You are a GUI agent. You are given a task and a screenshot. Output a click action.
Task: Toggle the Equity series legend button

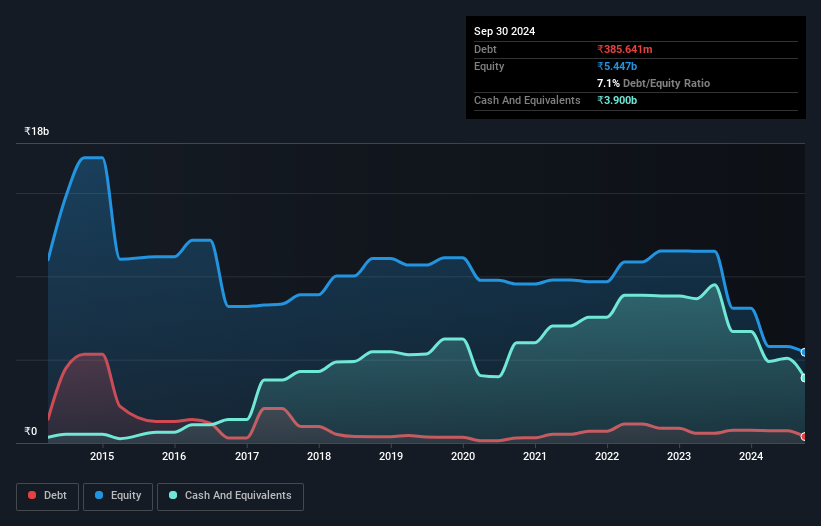click(118, 496)
